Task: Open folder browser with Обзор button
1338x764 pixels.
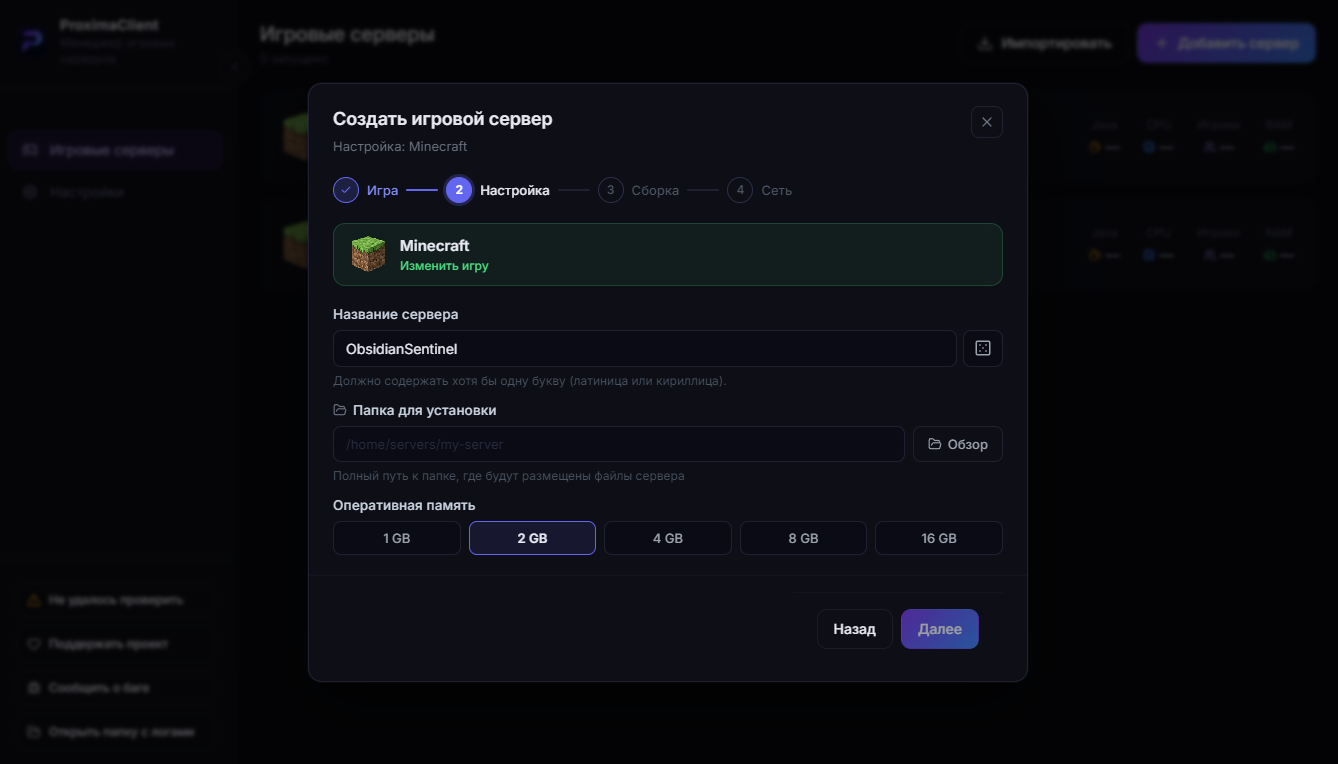Action: 958,444
